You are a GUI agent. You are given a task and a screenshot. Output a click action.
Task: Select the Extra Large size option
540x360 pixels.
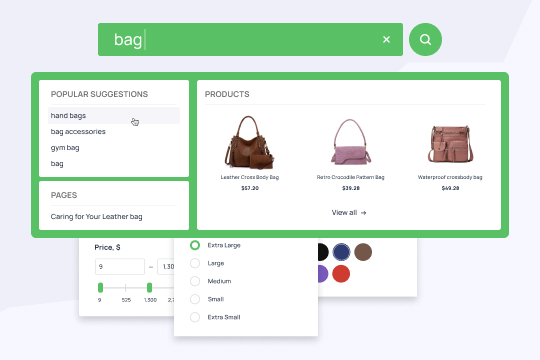pyautogui.click(x=195, y=245)
